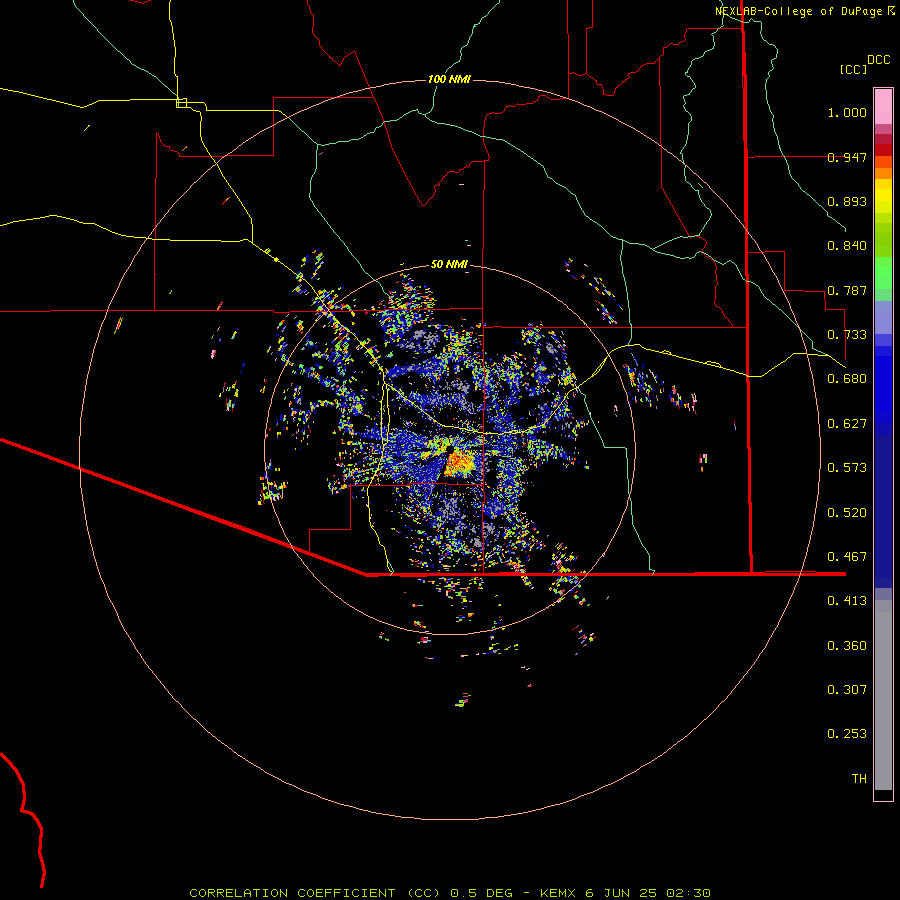Image resolution: width=900 pixels, height=900 pixels.
Task: Select the 0.840 scale value
Action: coord(847,246)
